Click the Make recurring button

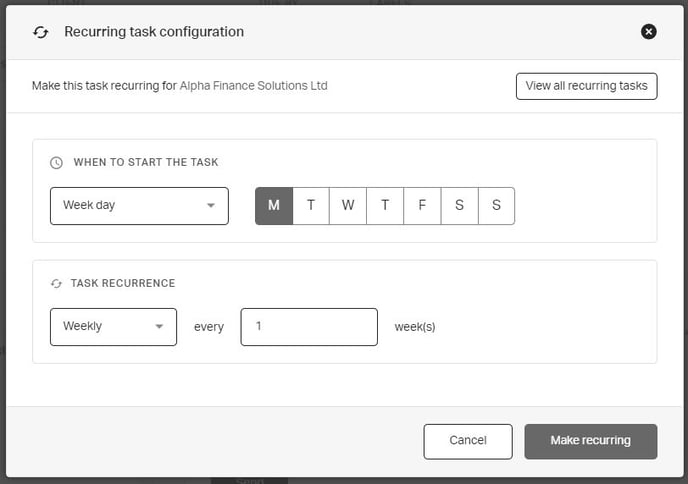(590, 441)
